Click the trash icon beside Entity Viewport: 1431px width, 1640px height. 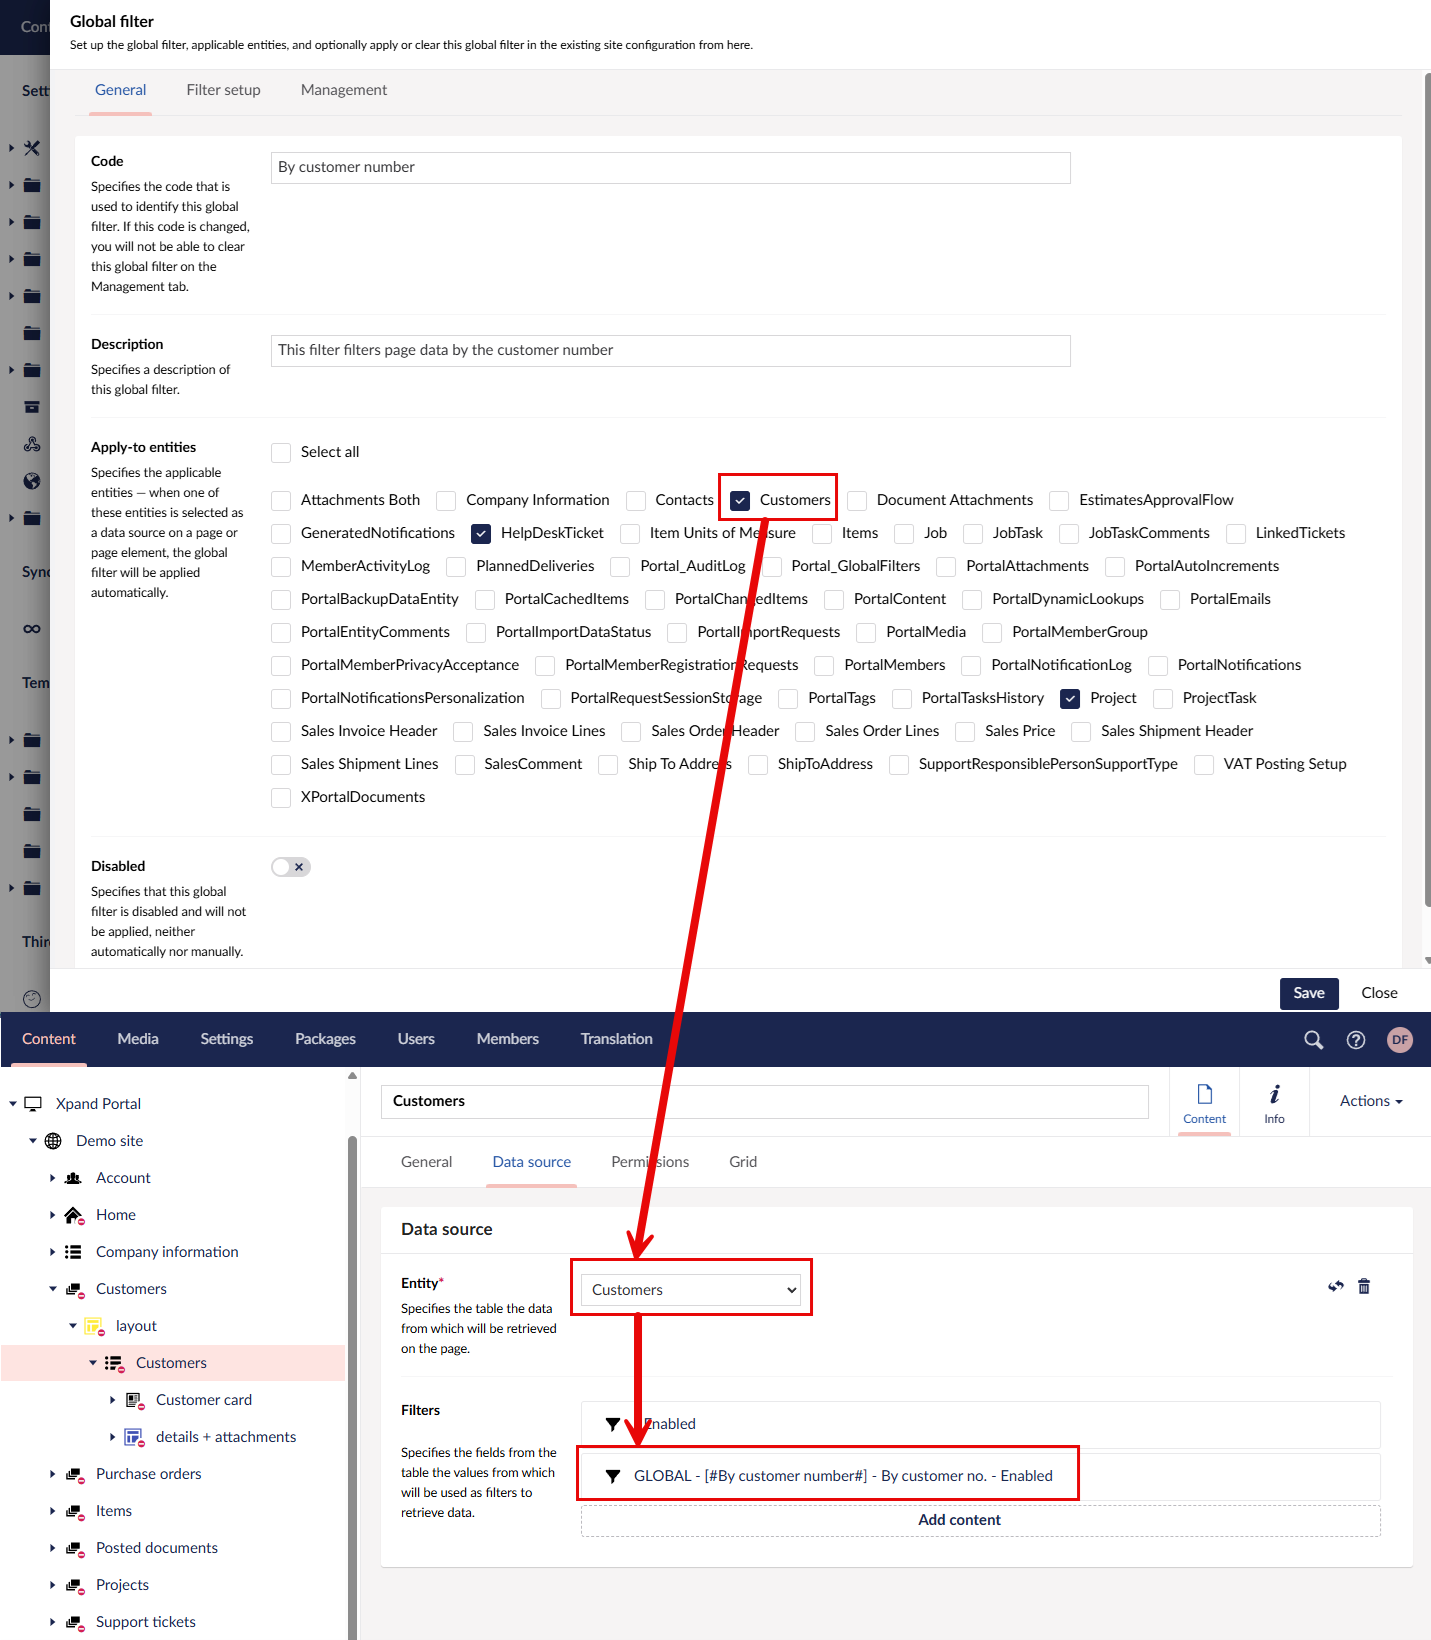point(1363,1286)
